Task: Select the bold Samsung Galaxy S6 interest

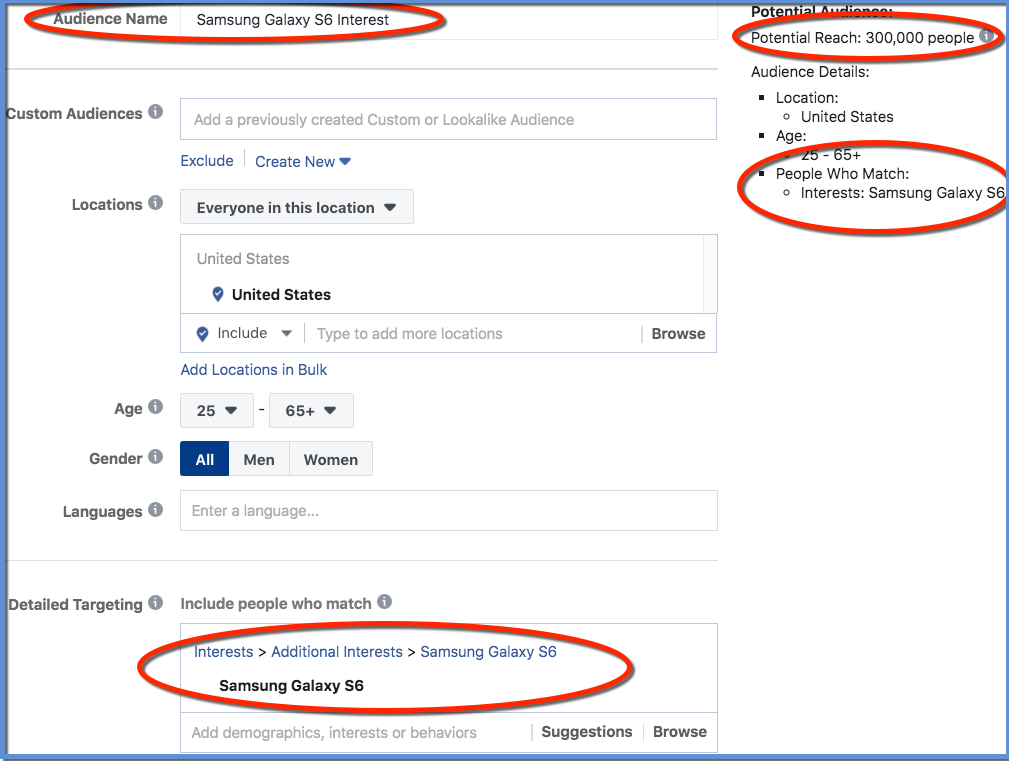Action: click(x=292, y=686)
